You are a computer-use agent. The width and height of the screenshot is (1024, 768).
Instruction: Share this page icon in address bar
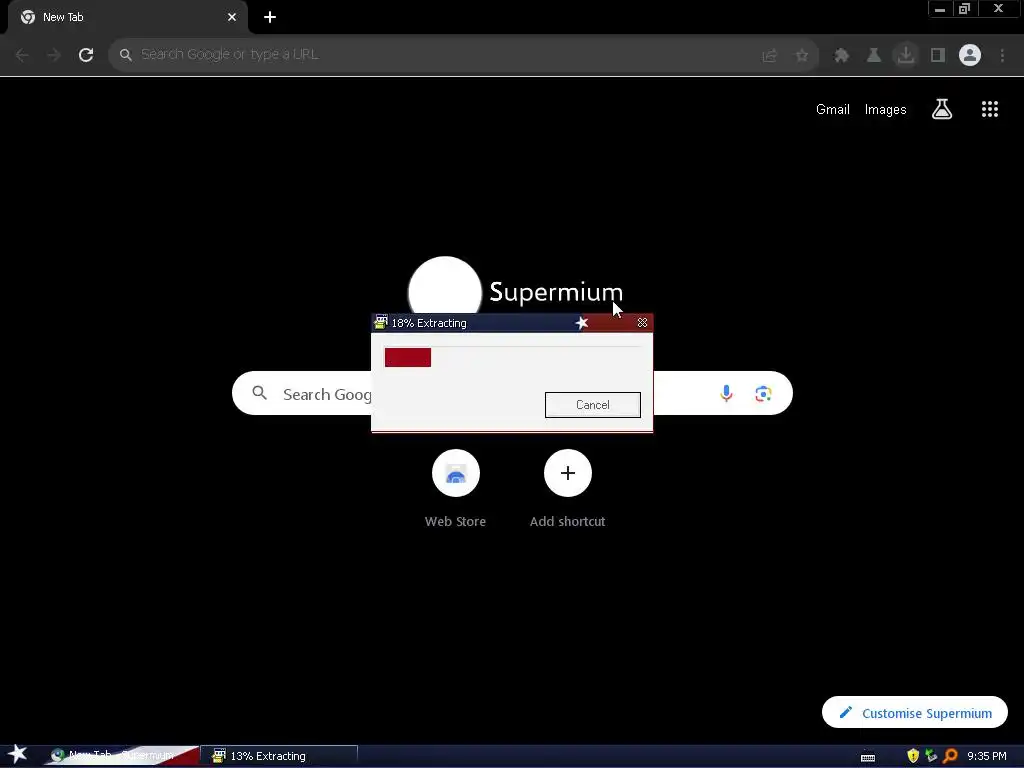[x=769, y=56]
